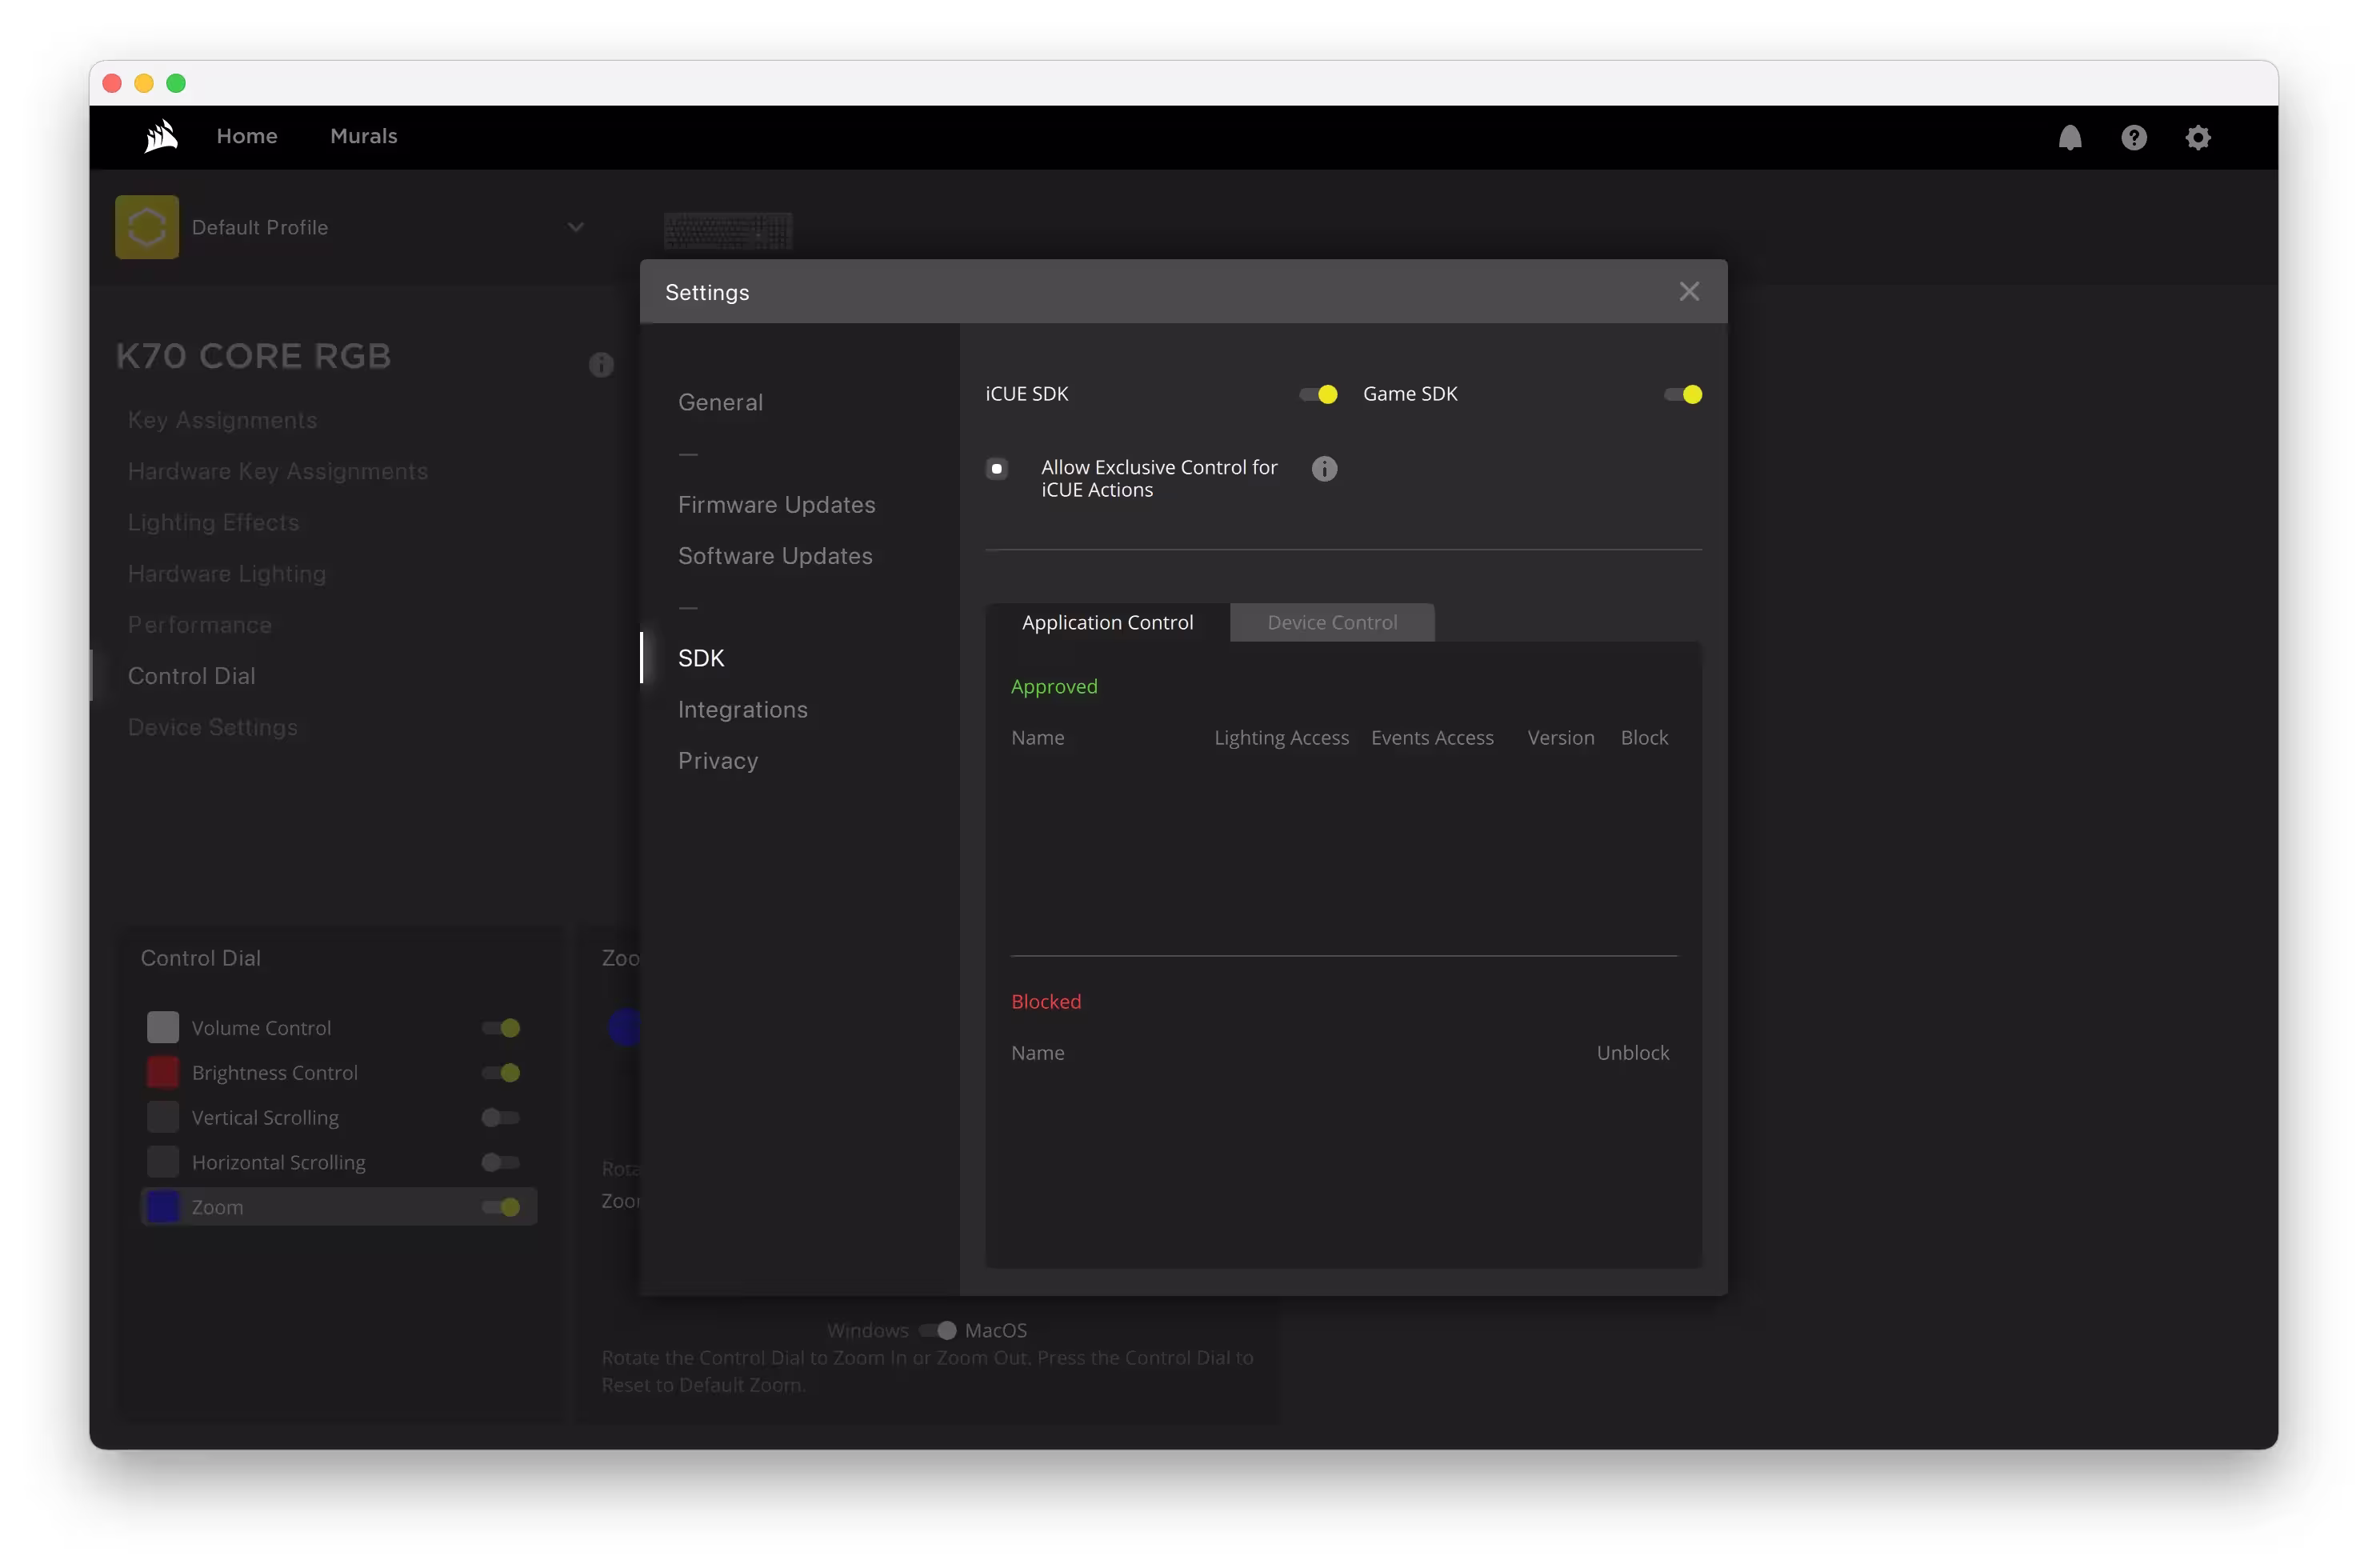Click the Blocked section label

[1046, 1001]
